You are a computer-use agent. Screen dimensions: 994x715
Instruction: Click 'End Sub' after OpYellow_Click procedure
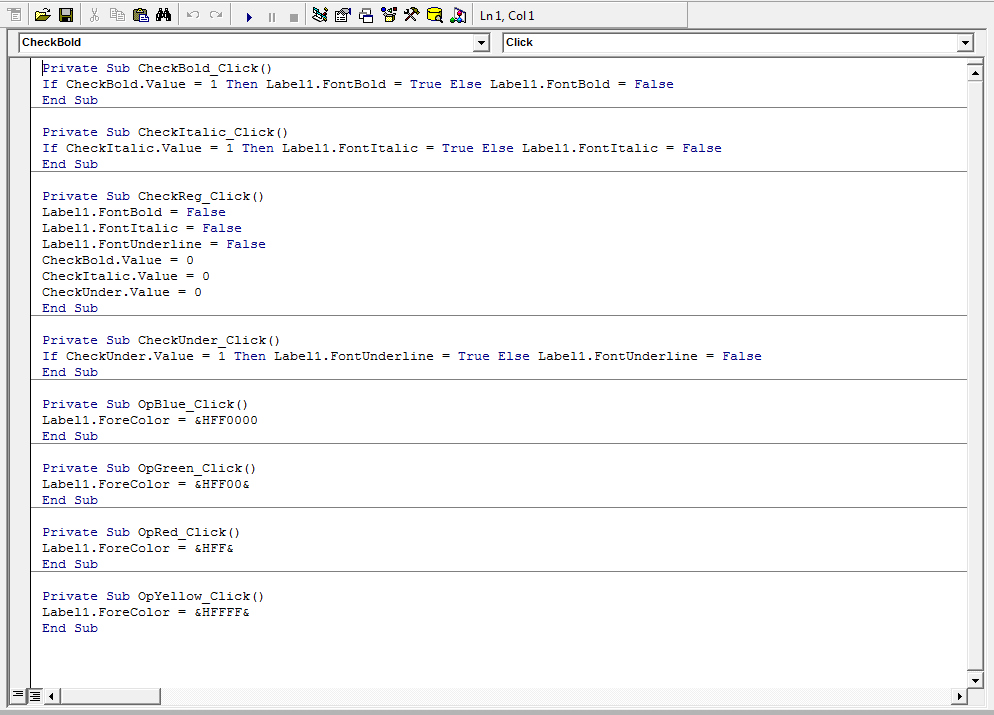click(70, 628)
